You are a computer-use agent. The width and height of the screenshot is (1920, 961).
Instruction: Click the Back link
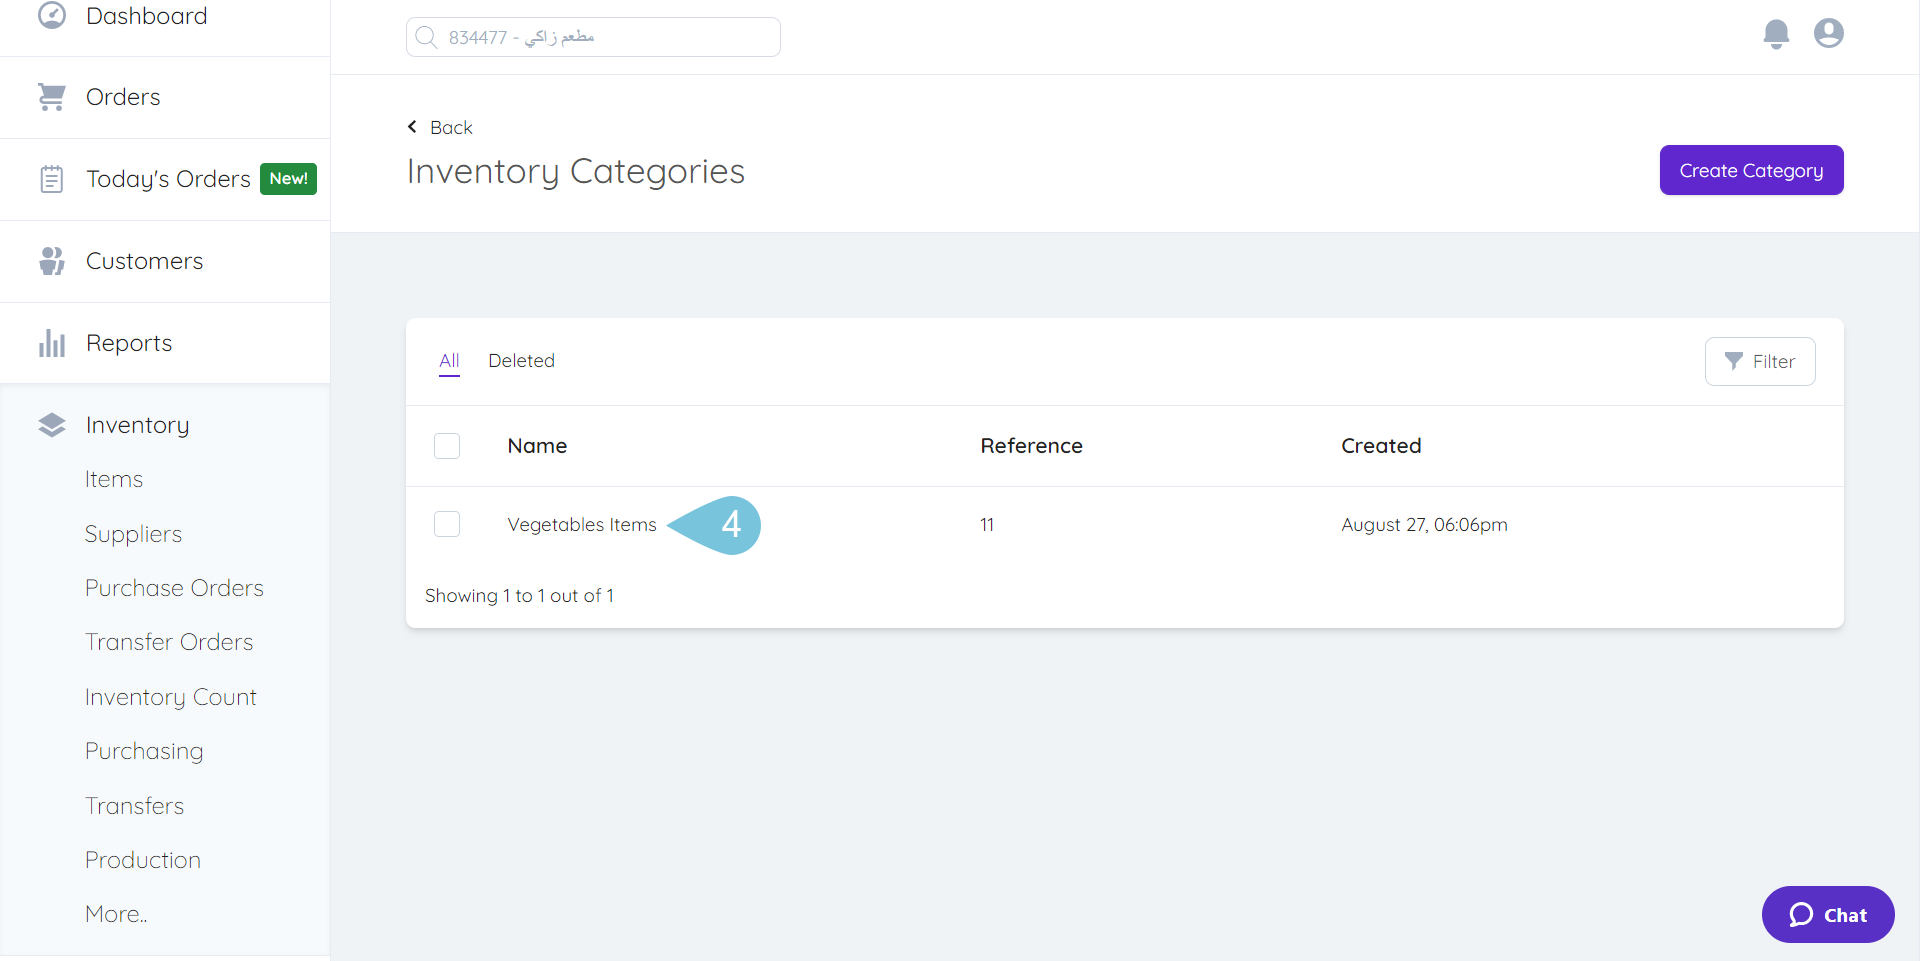440,127
